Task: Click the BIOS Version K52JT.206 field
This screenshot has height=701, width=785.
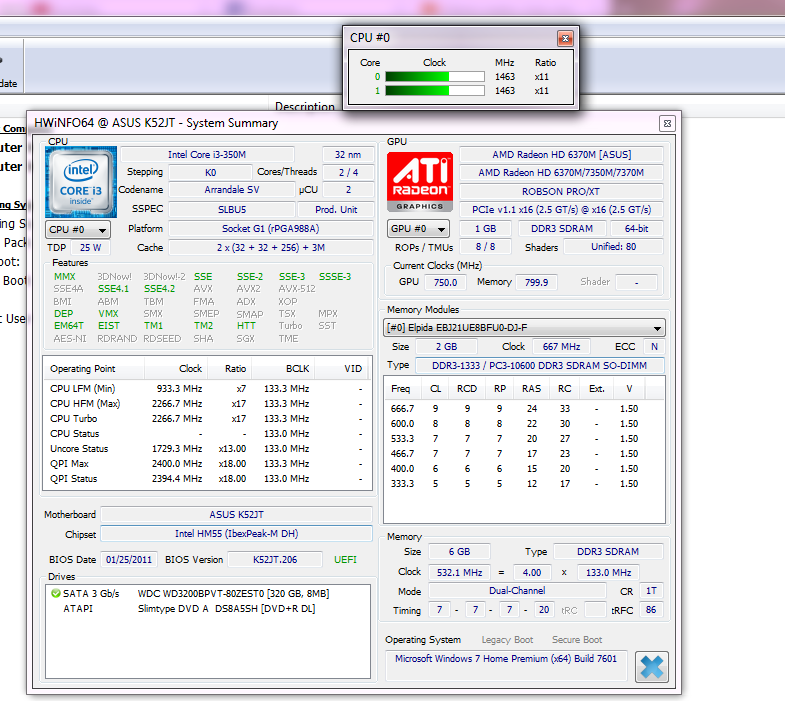Action: tap(275, 559)
